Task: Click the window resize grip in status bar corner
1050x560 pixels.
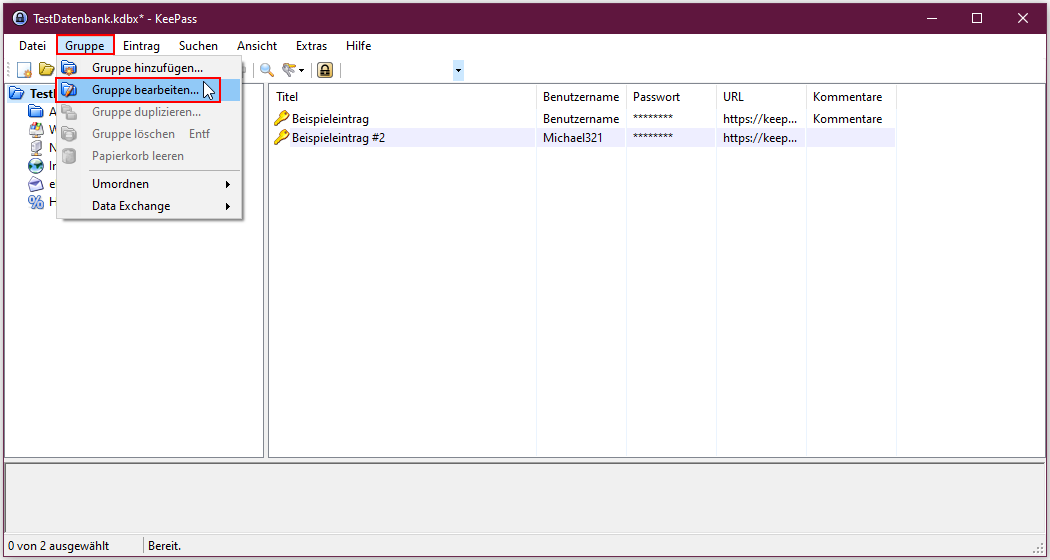Action: 1039,547
